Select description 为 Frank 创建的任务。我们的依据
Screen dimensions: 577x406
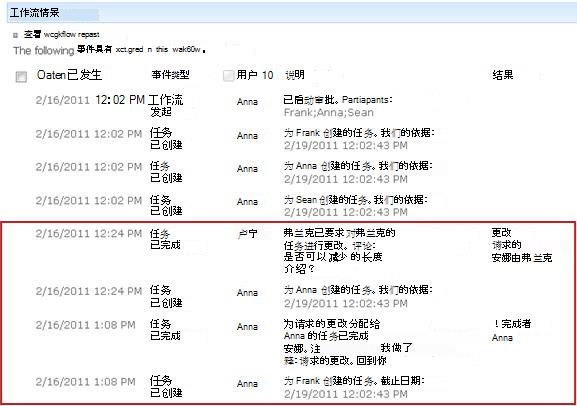[x=359, y=139]
